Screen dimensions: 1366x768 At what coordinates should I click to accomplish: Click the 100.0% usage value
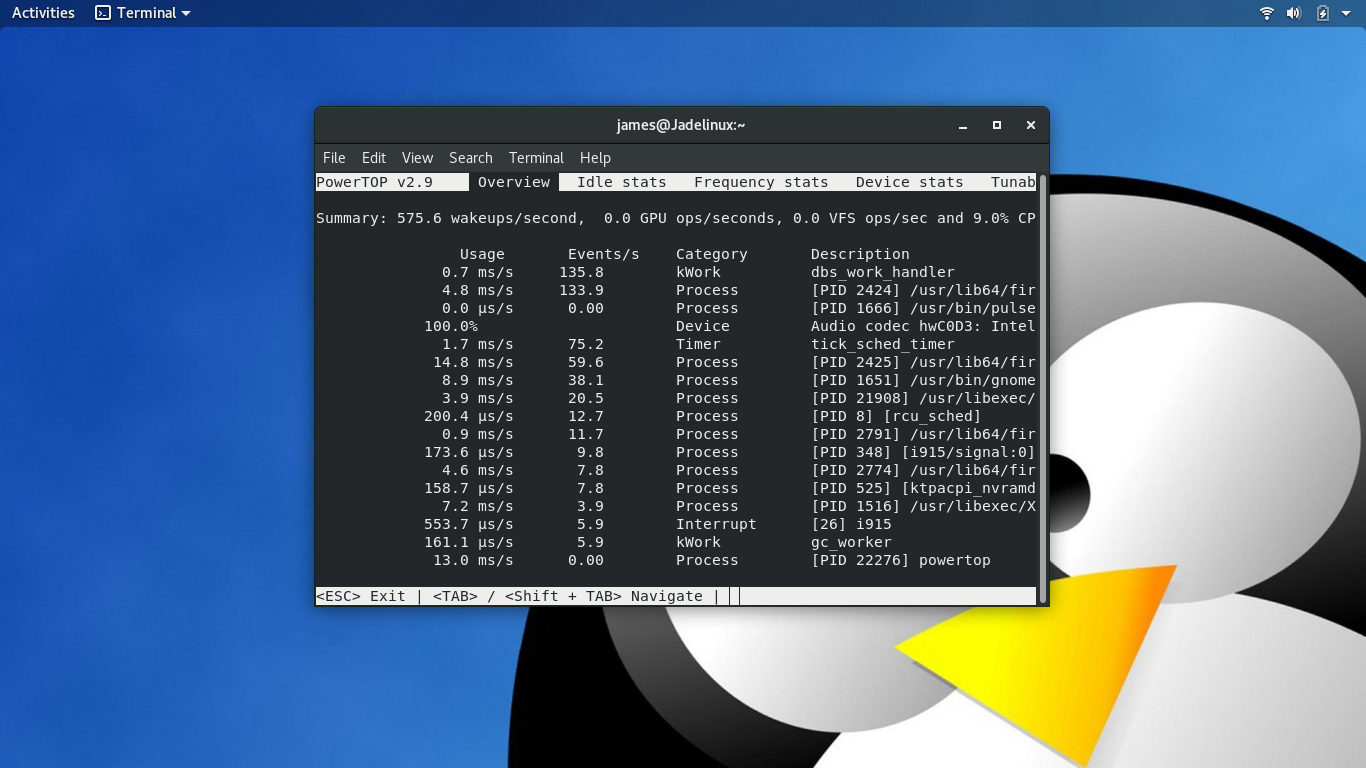tap(451, 326)
